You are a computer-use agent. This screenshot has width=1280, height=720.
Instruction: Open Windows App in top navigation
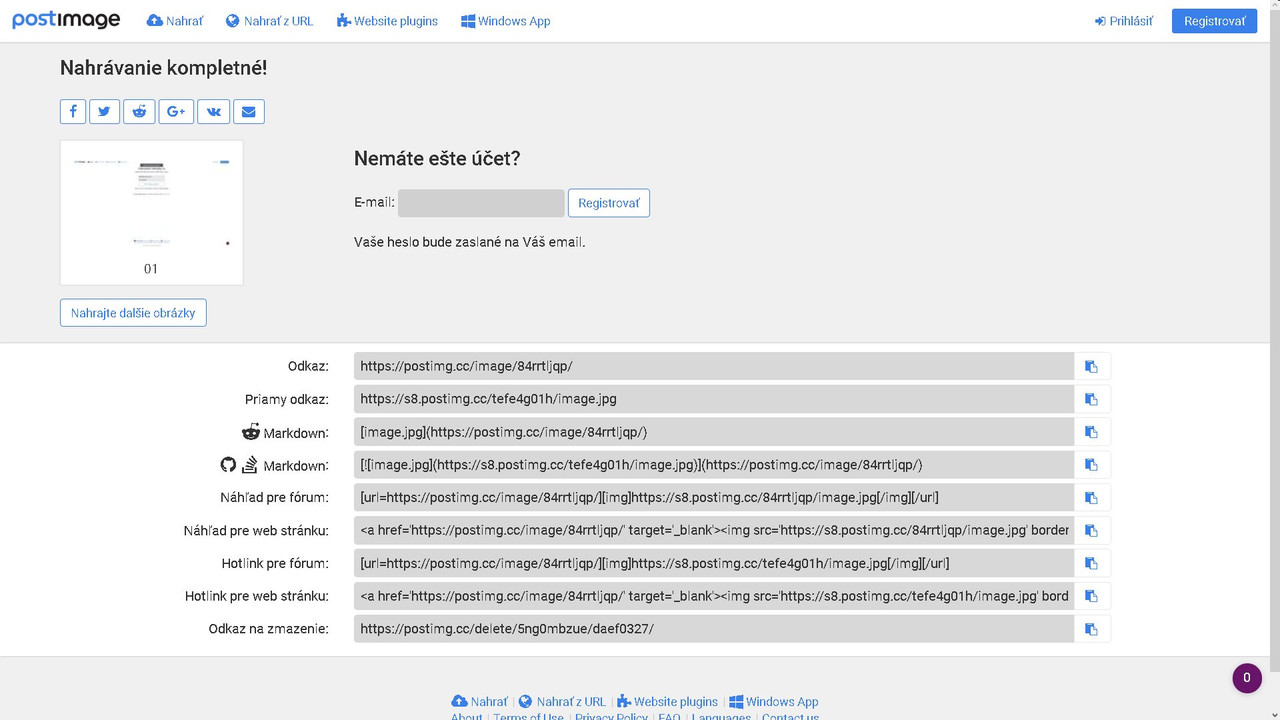click(505, 21)
